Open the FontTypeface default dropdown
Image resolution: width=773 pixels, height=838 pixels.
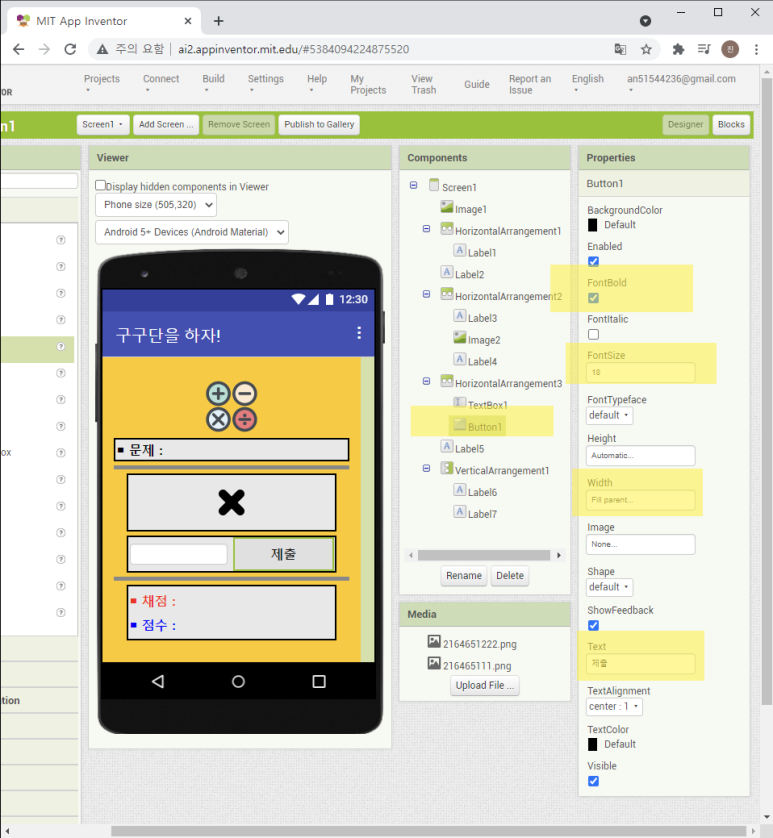pos(609,415)
